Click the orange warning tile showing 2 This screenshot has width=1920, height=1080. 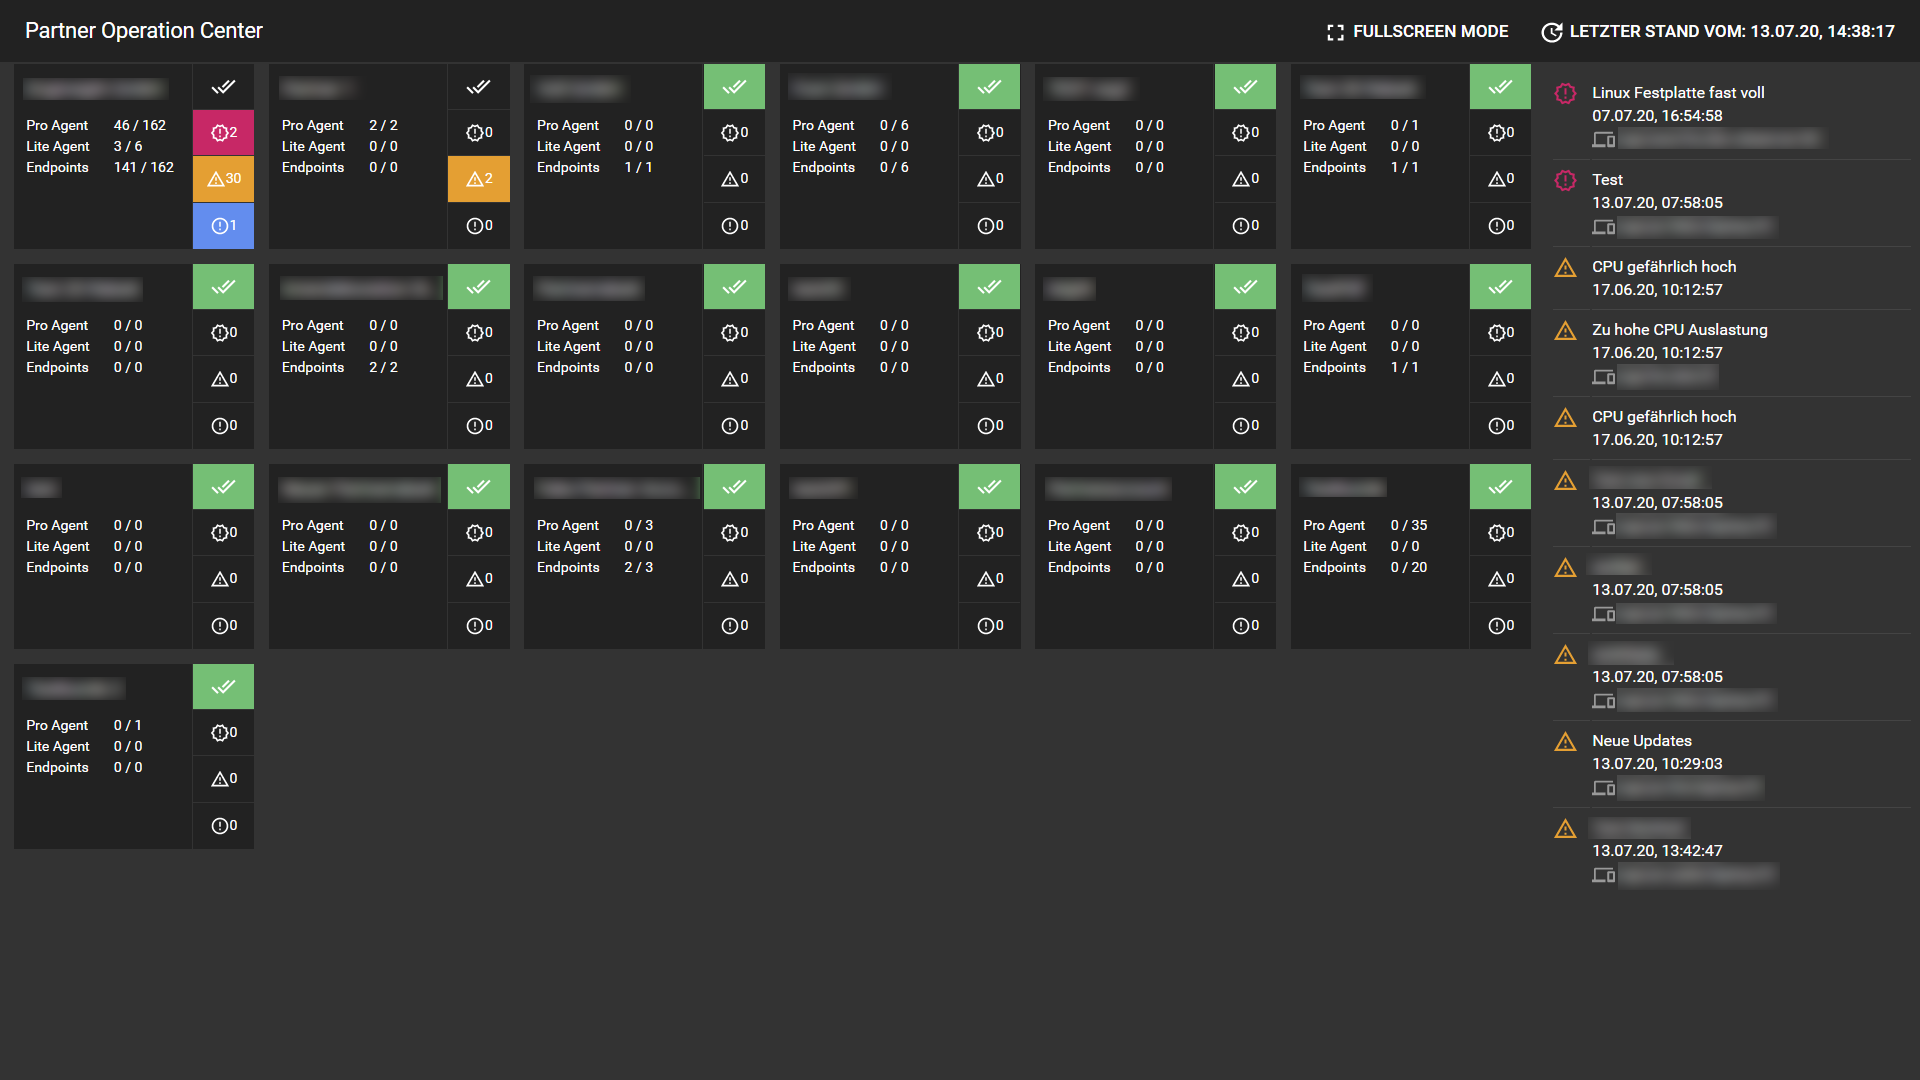click(479, 179)
